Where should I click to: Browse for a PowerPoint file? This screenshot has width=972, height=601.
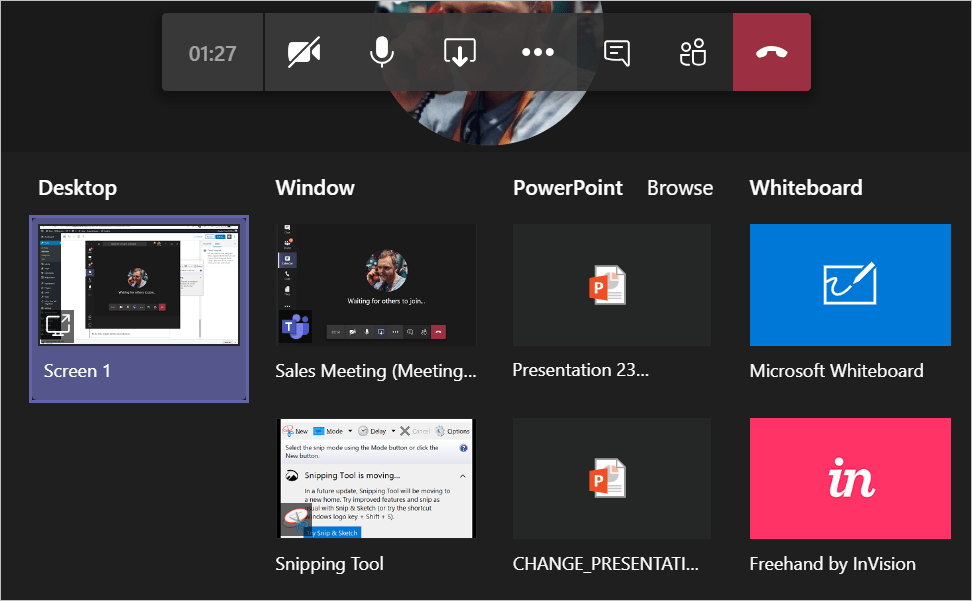click(x=680, y=188)
